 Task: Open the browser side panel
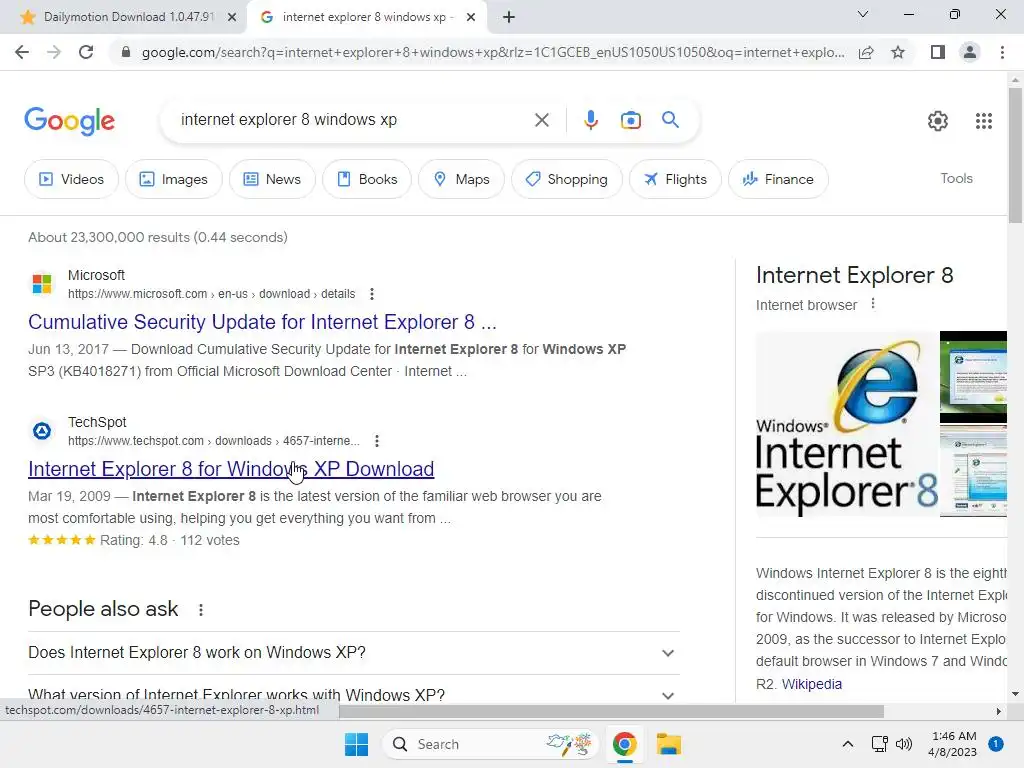tap(938, 52)
